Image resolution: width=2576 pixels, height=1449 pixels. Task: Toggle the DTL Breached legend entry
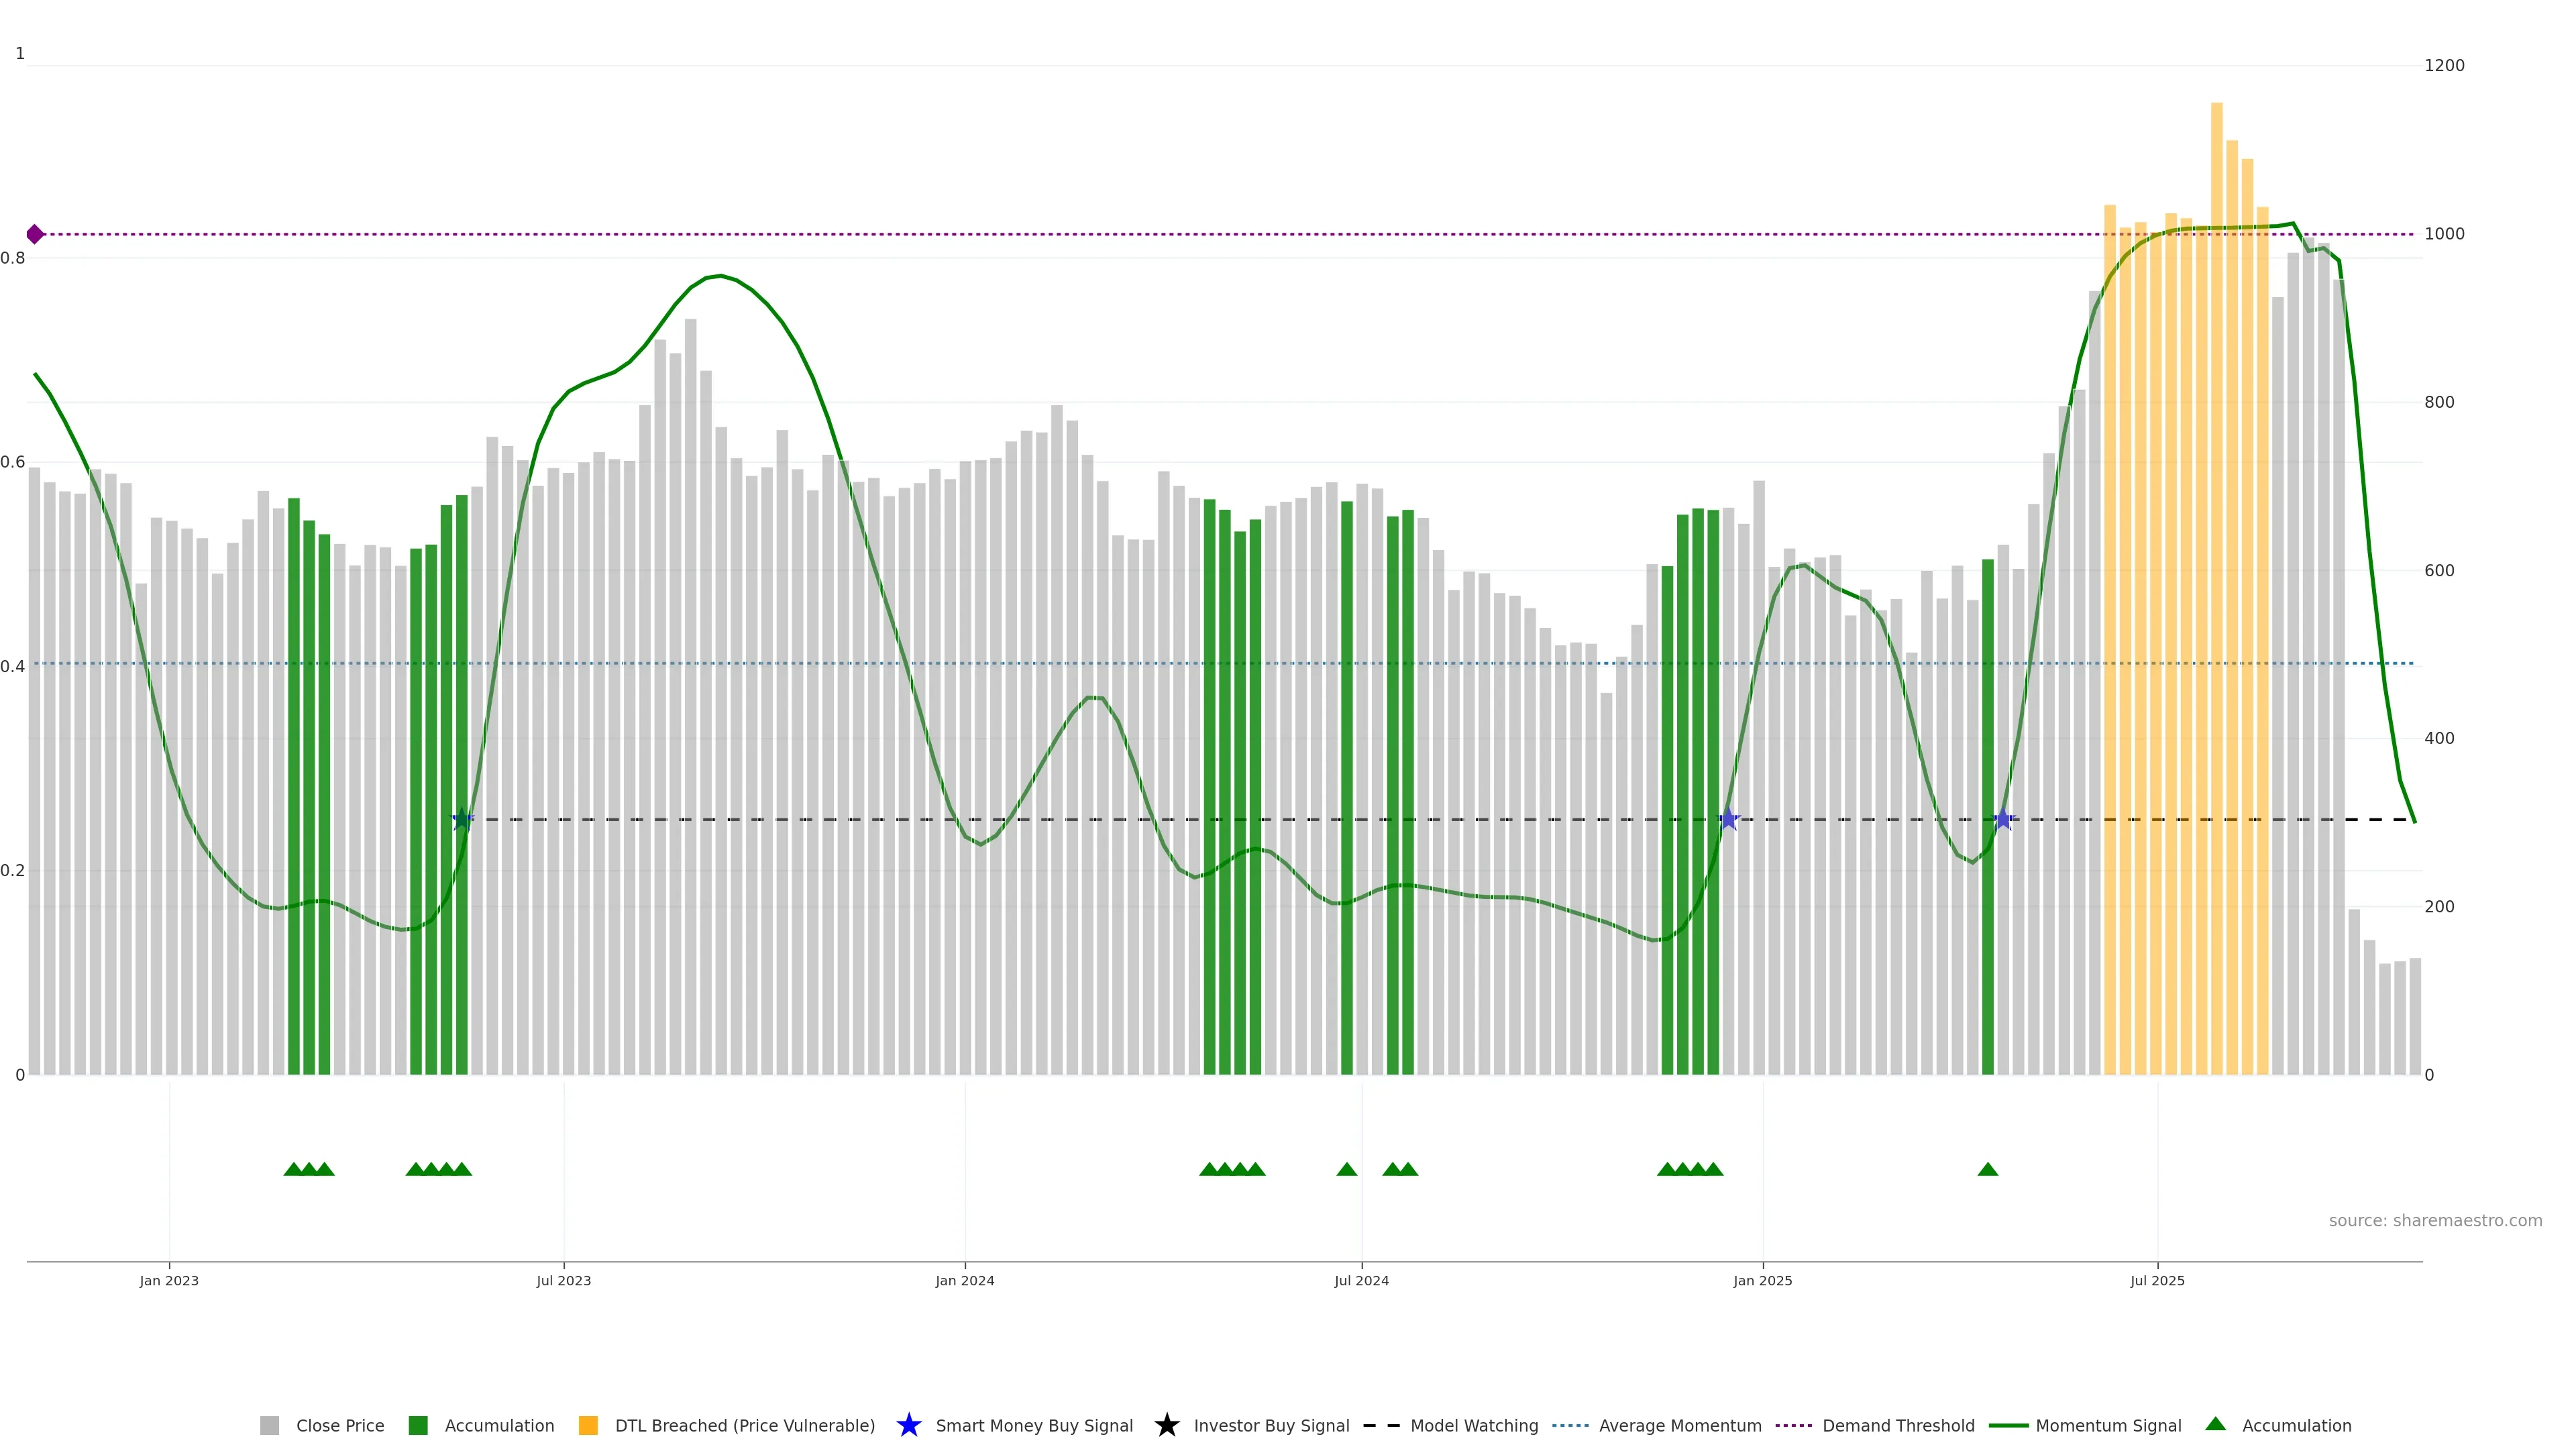tap(744, 1426)
